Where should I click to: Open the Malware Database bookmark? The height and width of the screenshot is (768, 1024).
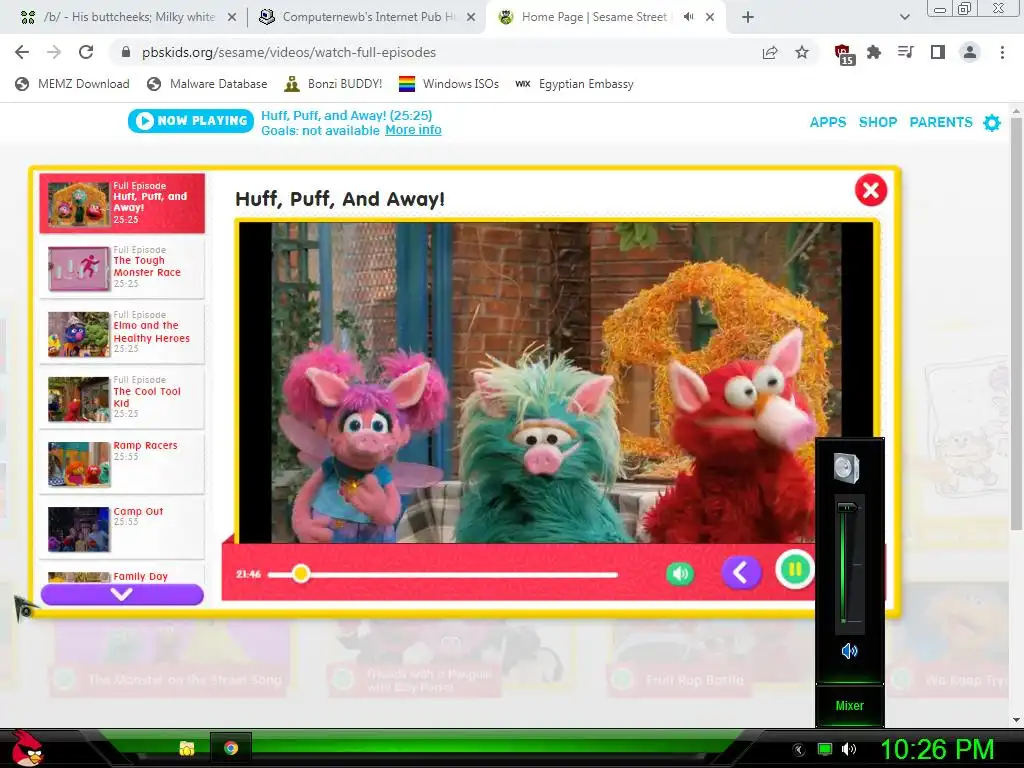coord(207,84)
